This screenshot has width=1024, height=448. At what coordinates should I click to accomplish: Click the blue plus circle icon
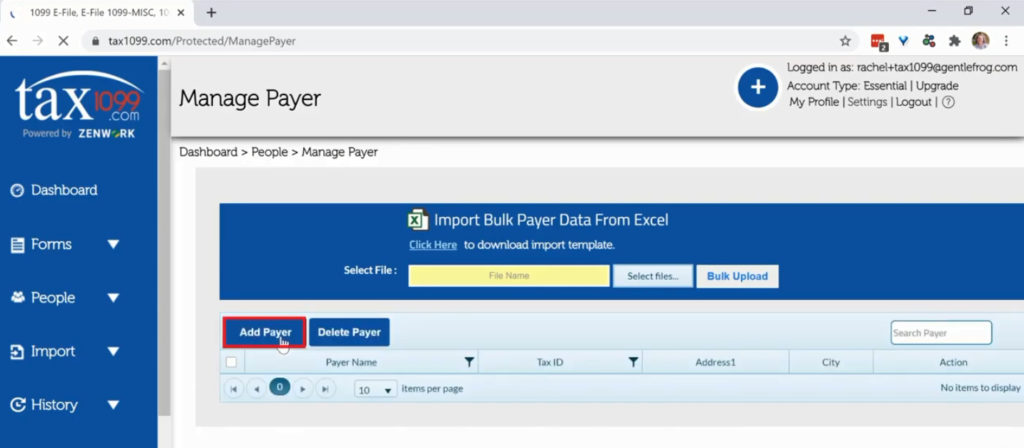click(x=758, y=88)
